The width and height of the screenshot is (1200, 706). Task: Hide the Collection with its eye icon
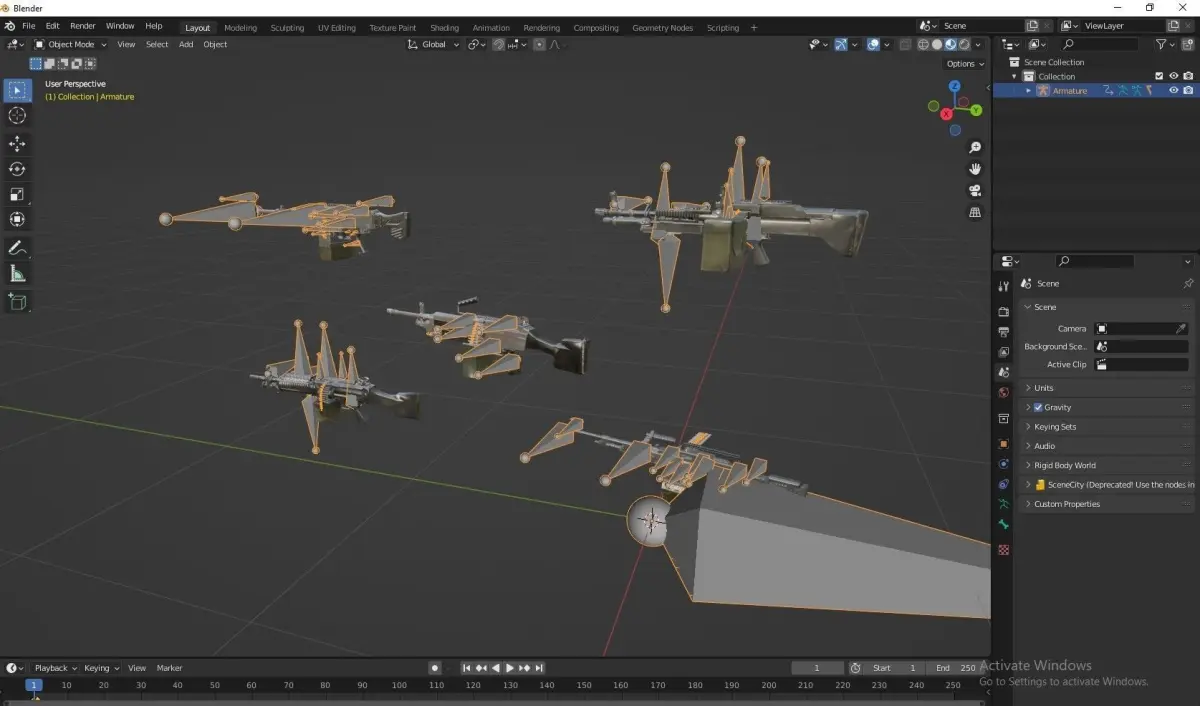[1174, 76]
